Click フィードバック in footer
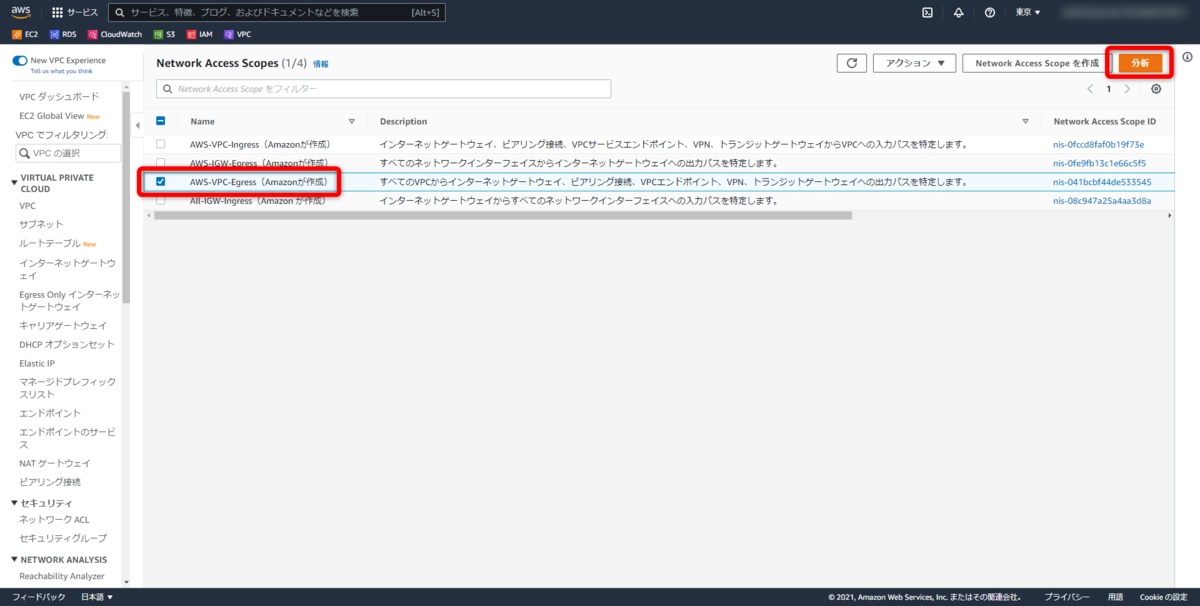This screenshot has width=1200, height=606. click(39, 597)
